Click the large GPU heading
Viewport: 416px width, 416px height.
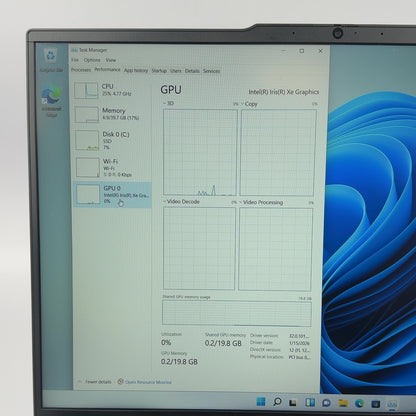click(x=171, y=90)
